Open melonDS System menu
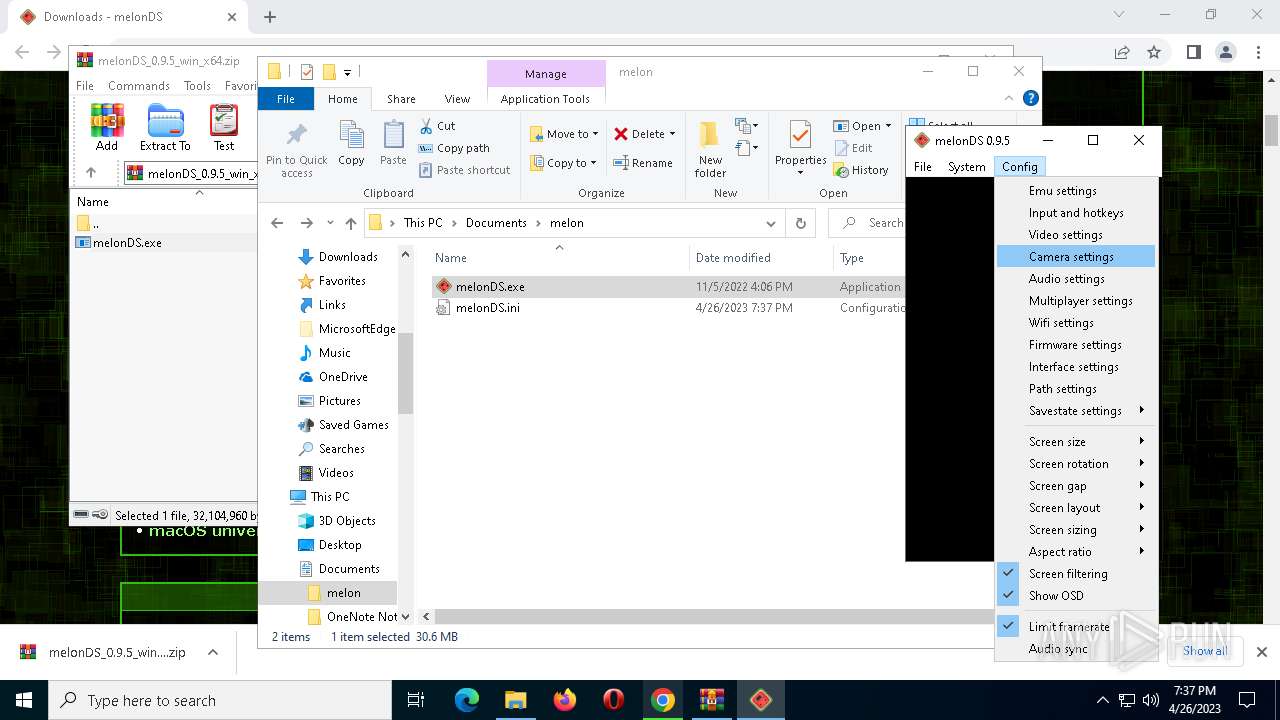The width and height of the screenshot is (1280, 720). pos(966,167)
